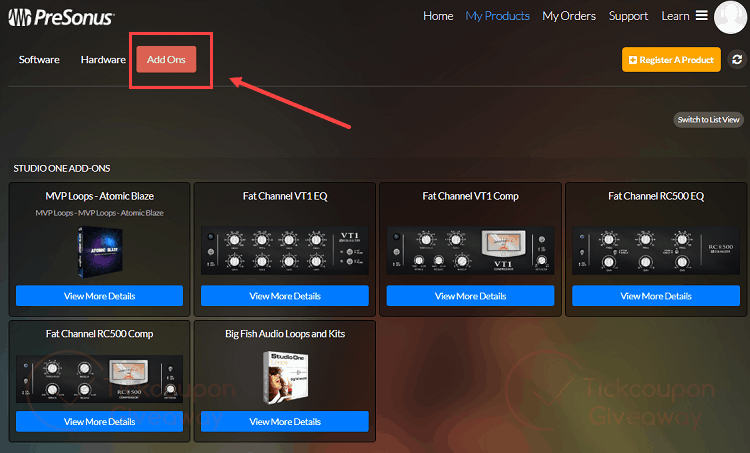Click the RC500 Comp plugin image
This screenshot has height=453, width=750.
99,379
